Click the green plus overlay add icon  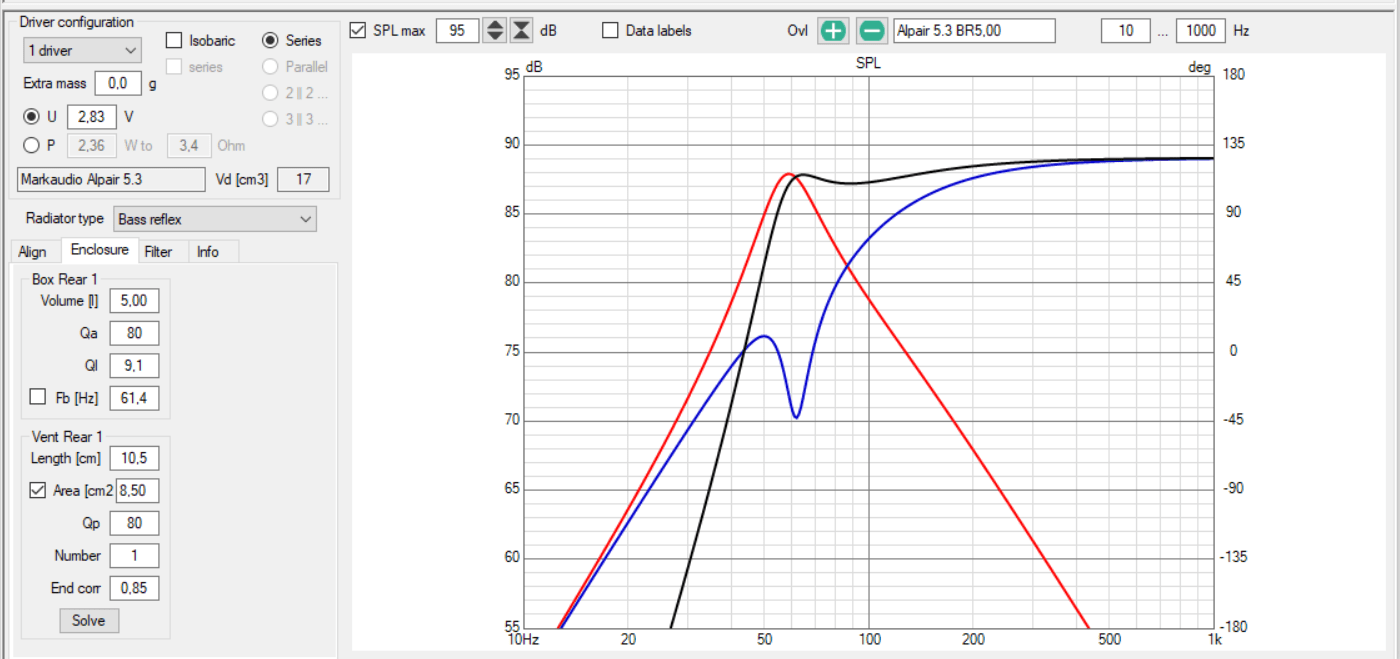833,31
